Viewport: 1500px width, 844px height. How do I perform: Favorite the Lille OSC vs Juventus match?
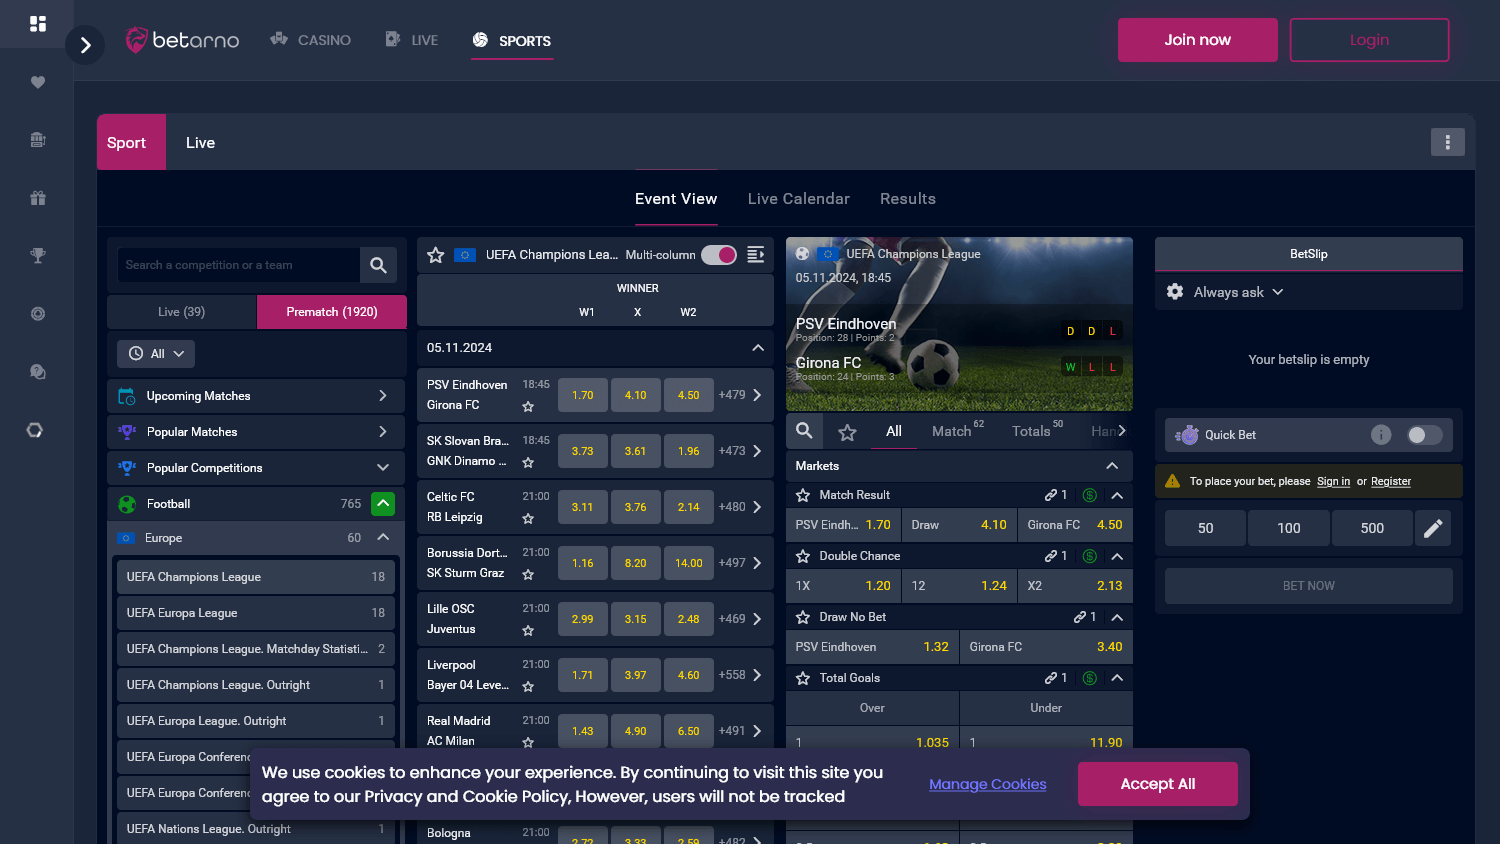tap(528, 631)
